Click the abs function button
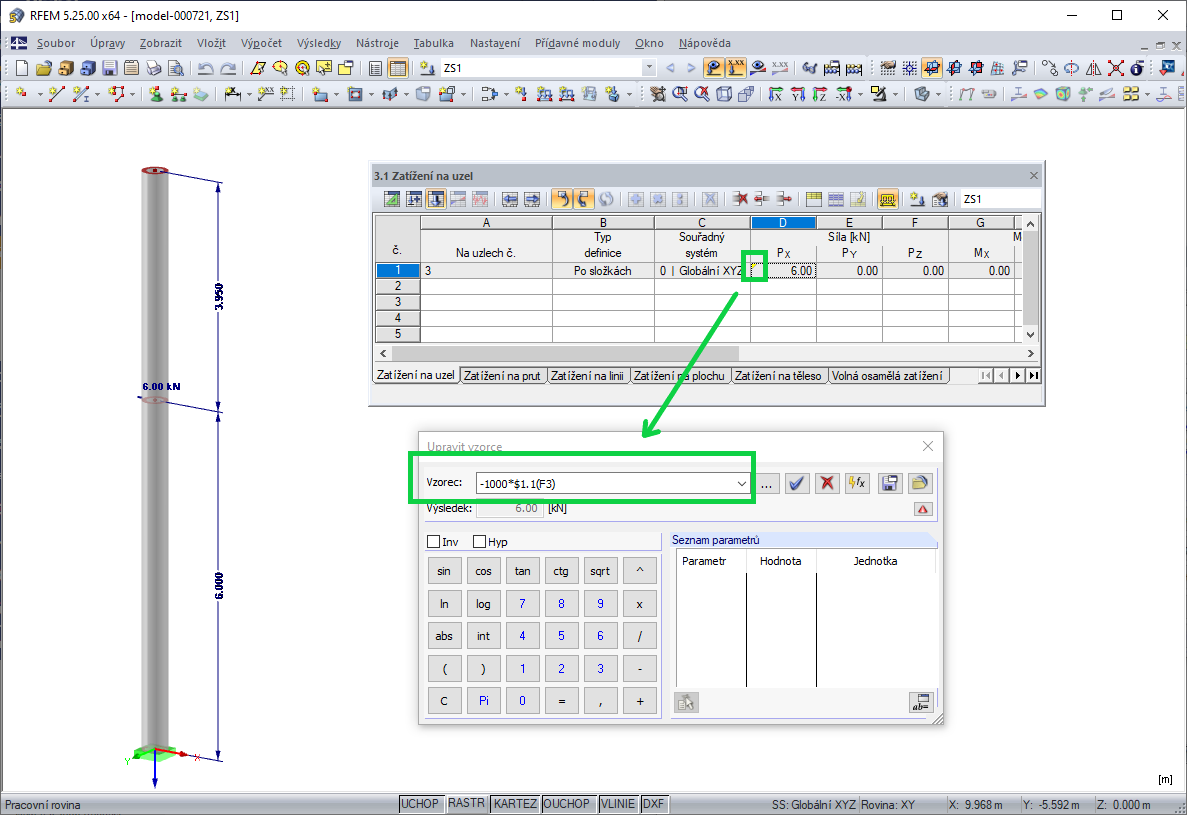This screenshot has height=815, width=1187. tap(444, 636)
